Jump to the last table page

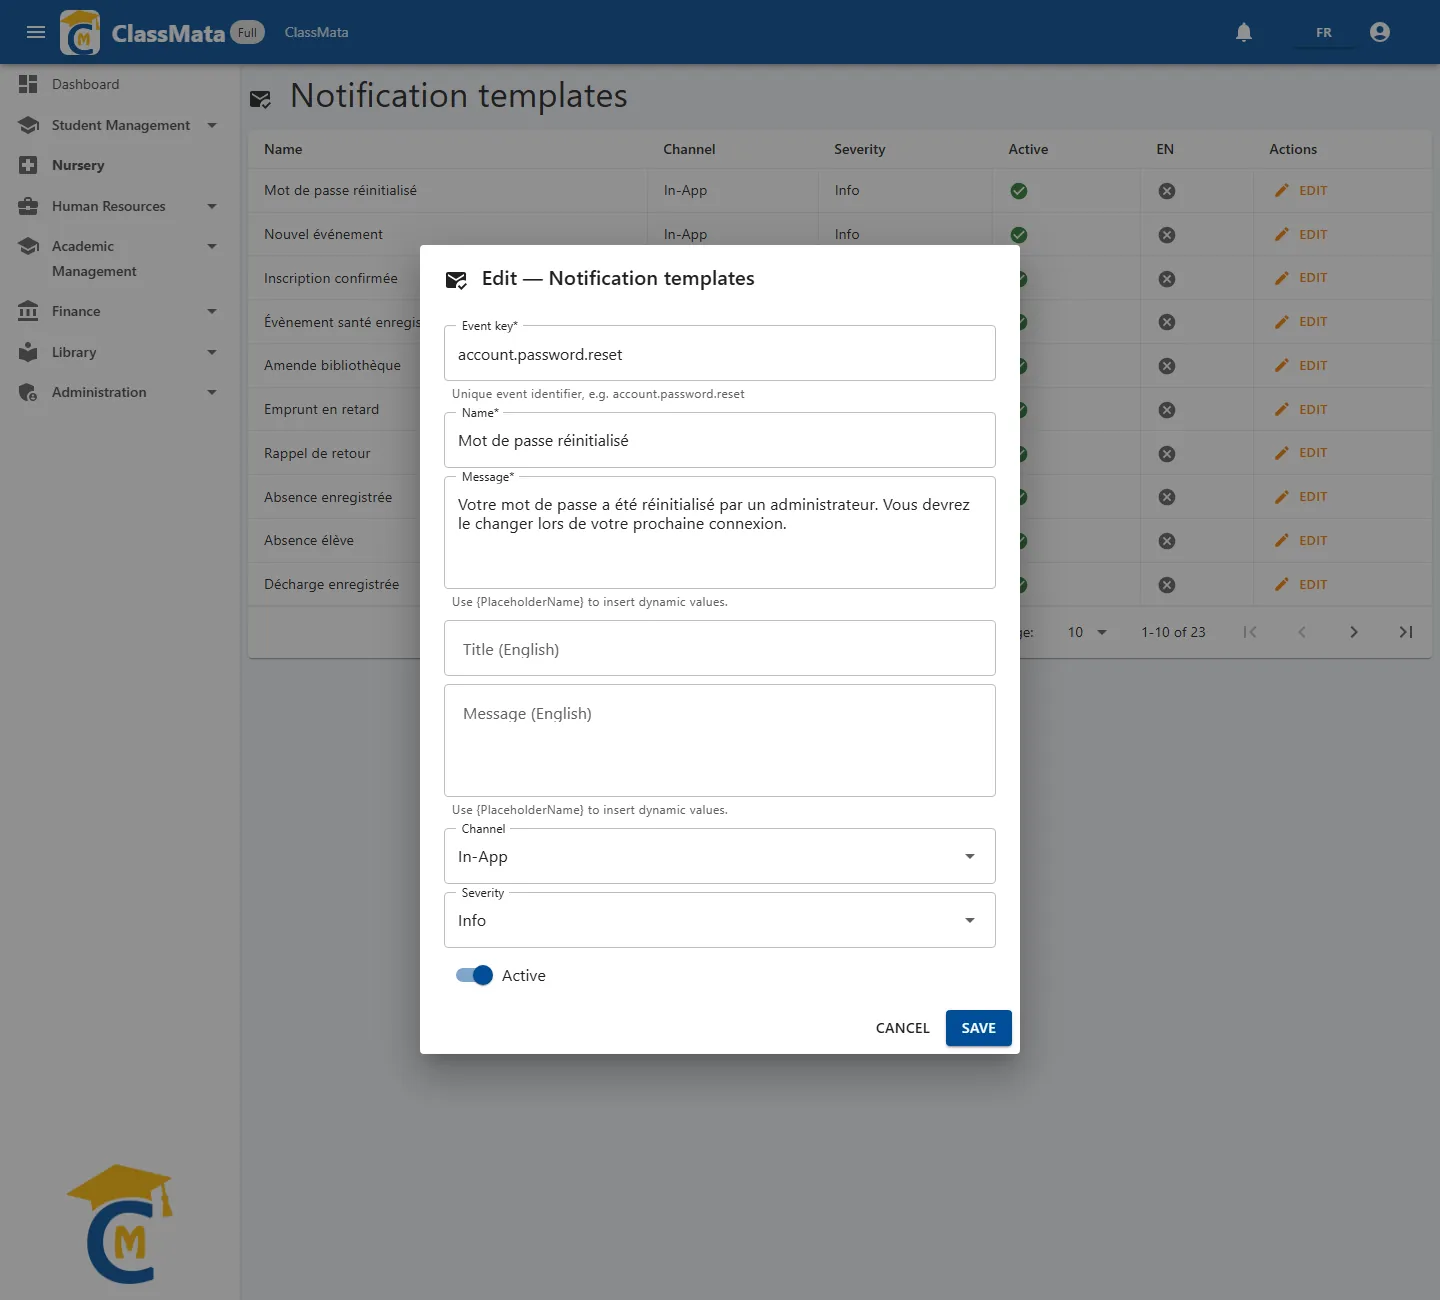click(x=1406, y=632)
